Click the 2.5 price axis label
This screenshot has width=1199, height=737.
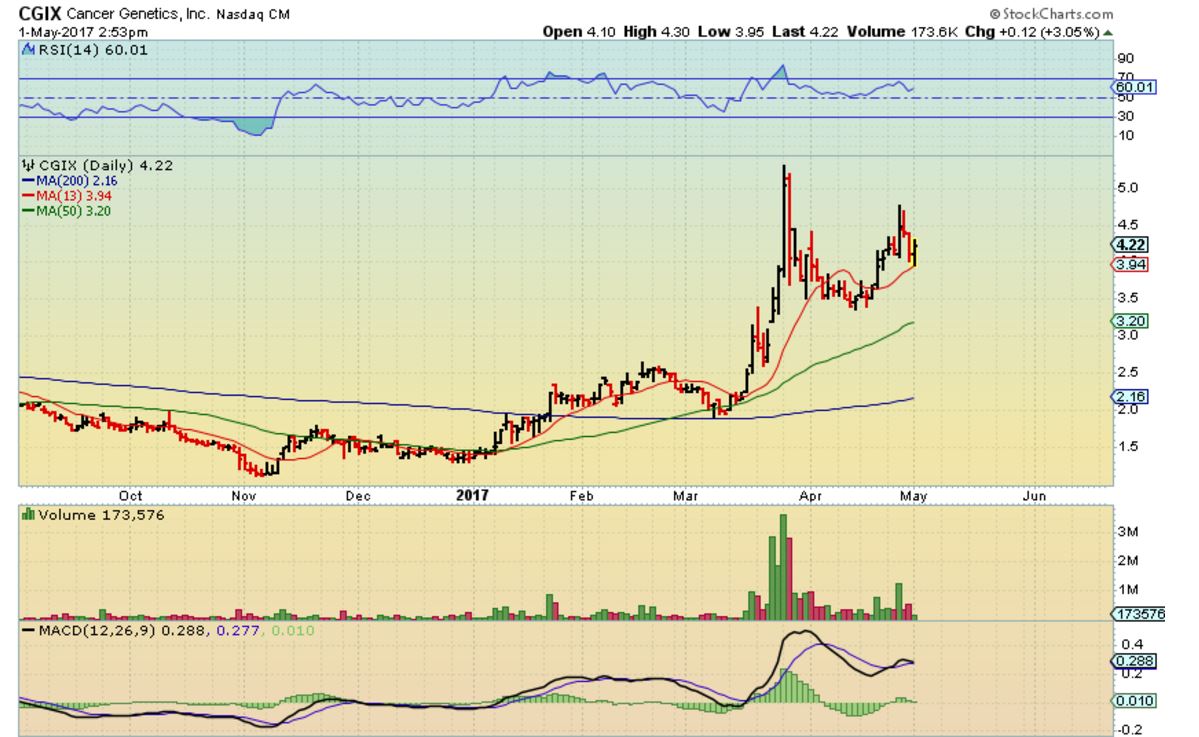pyautogui.click(x=1128, y=372)
